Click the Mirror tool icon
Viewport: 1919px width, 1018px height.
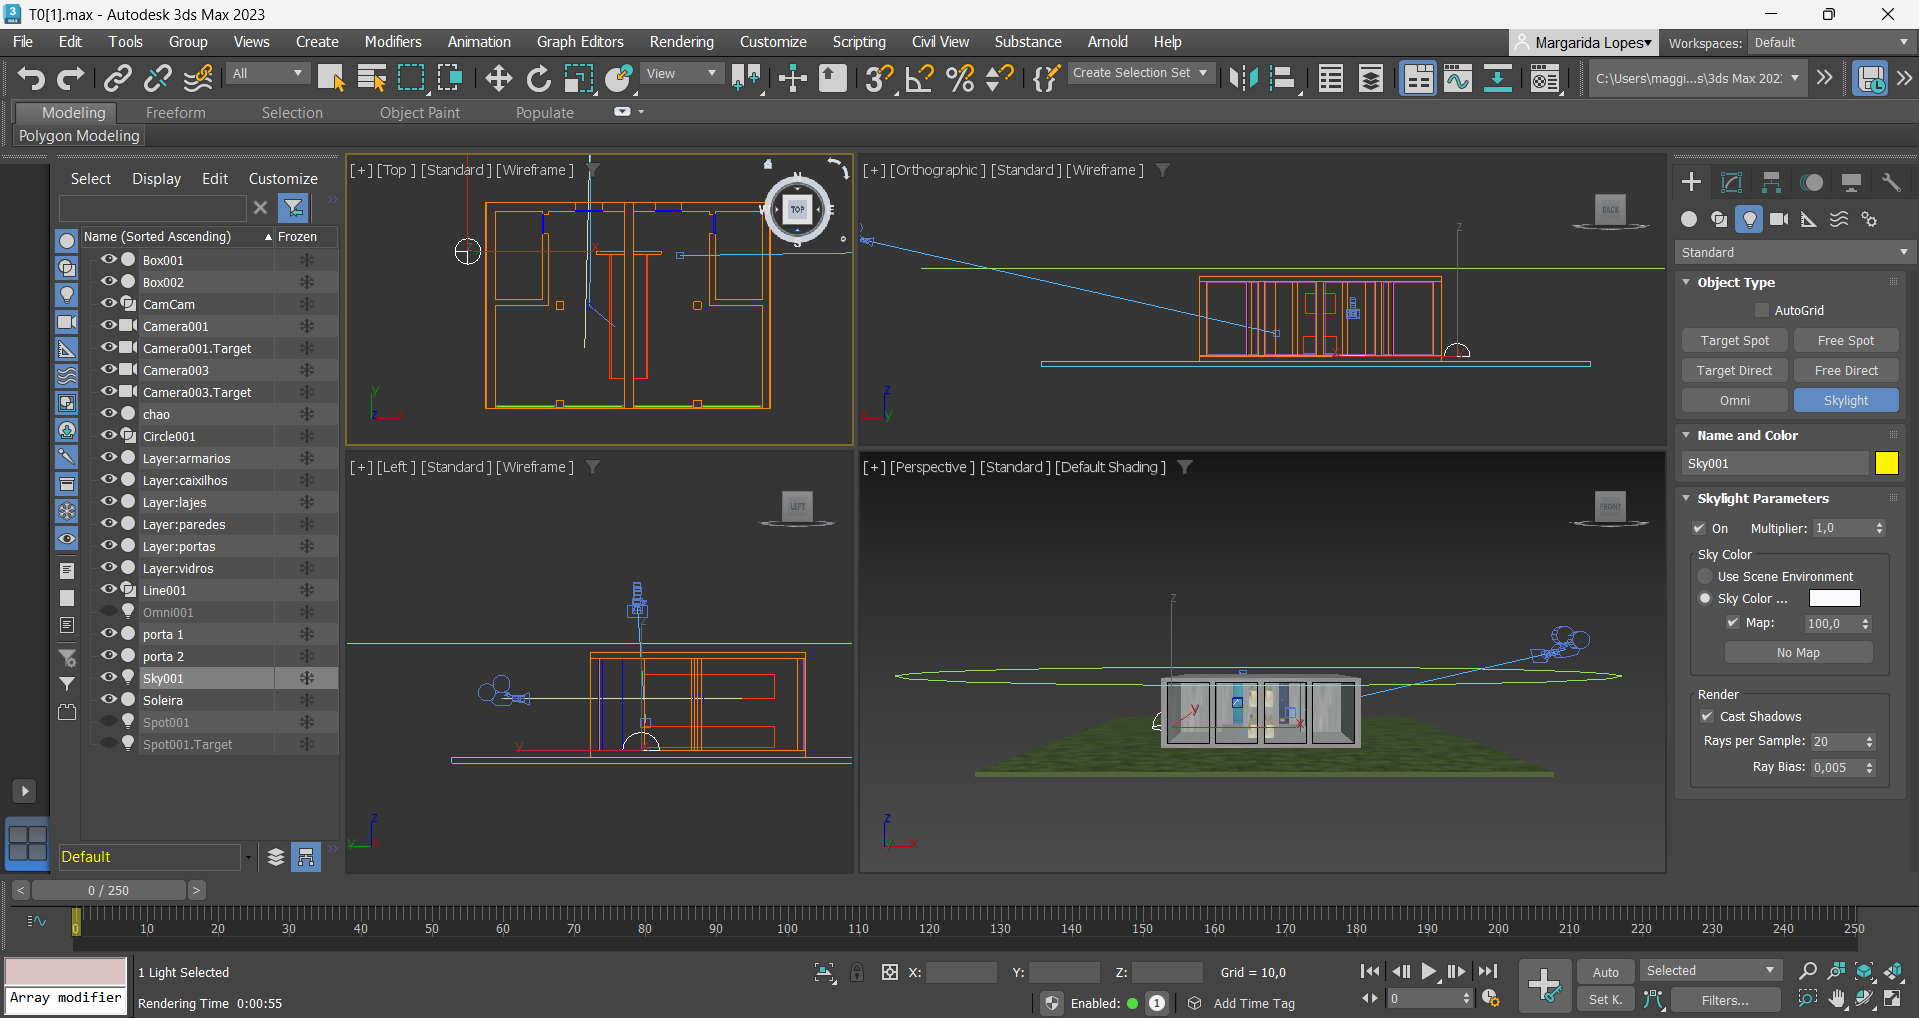point(1243,78)
